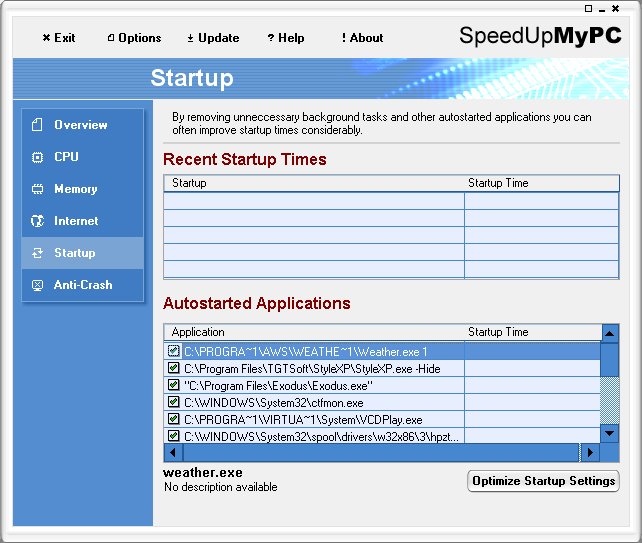Click the download arrow icon beside Update
This screenshot has width=642, height=543.
[x=190, y=38]
